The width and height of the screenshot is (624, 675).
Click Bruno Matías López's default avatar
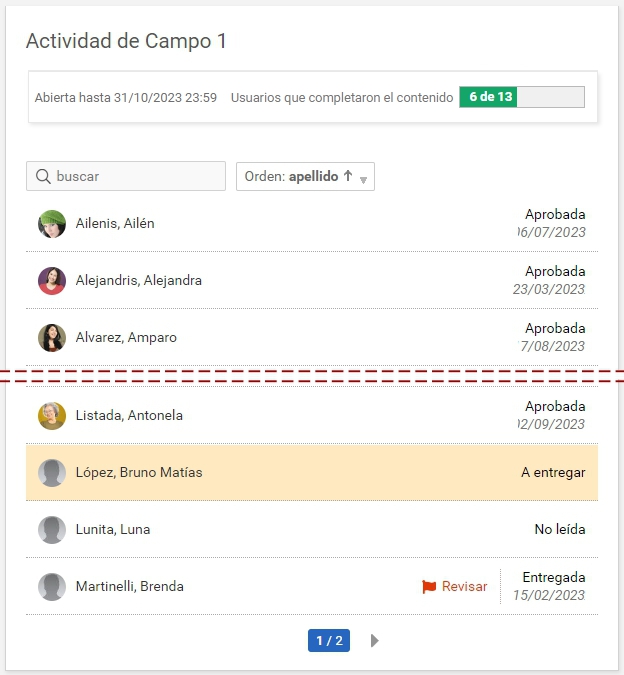coord(52,473)
